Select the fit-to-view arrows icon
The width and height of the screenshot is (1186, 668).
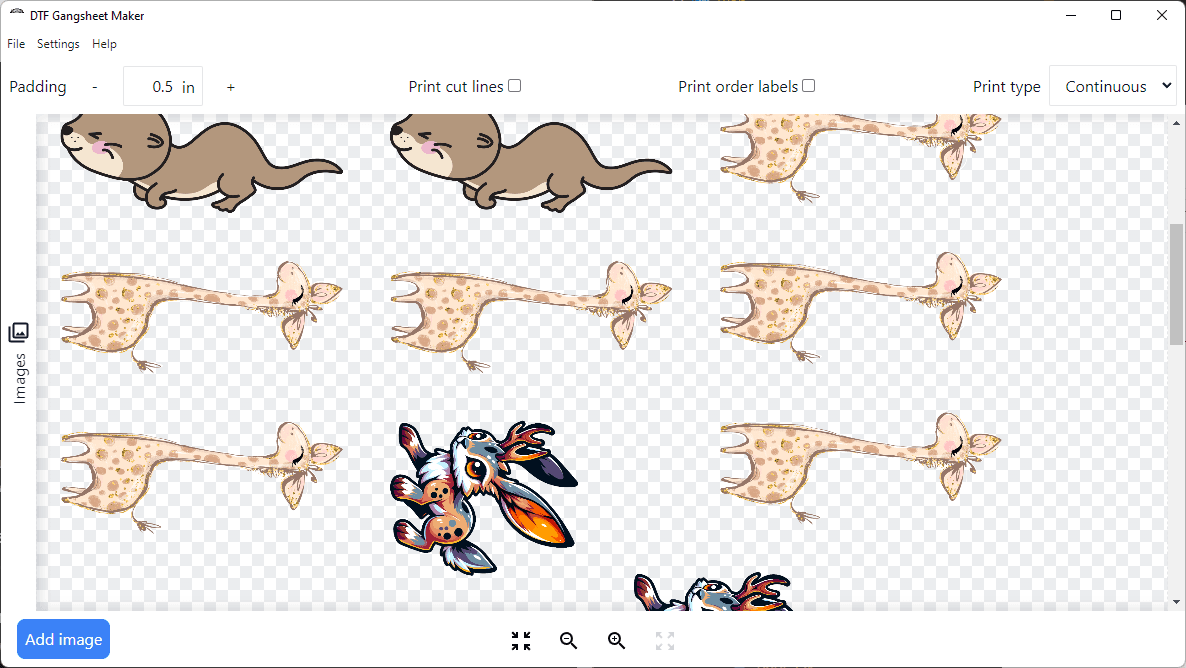point(520,641)
